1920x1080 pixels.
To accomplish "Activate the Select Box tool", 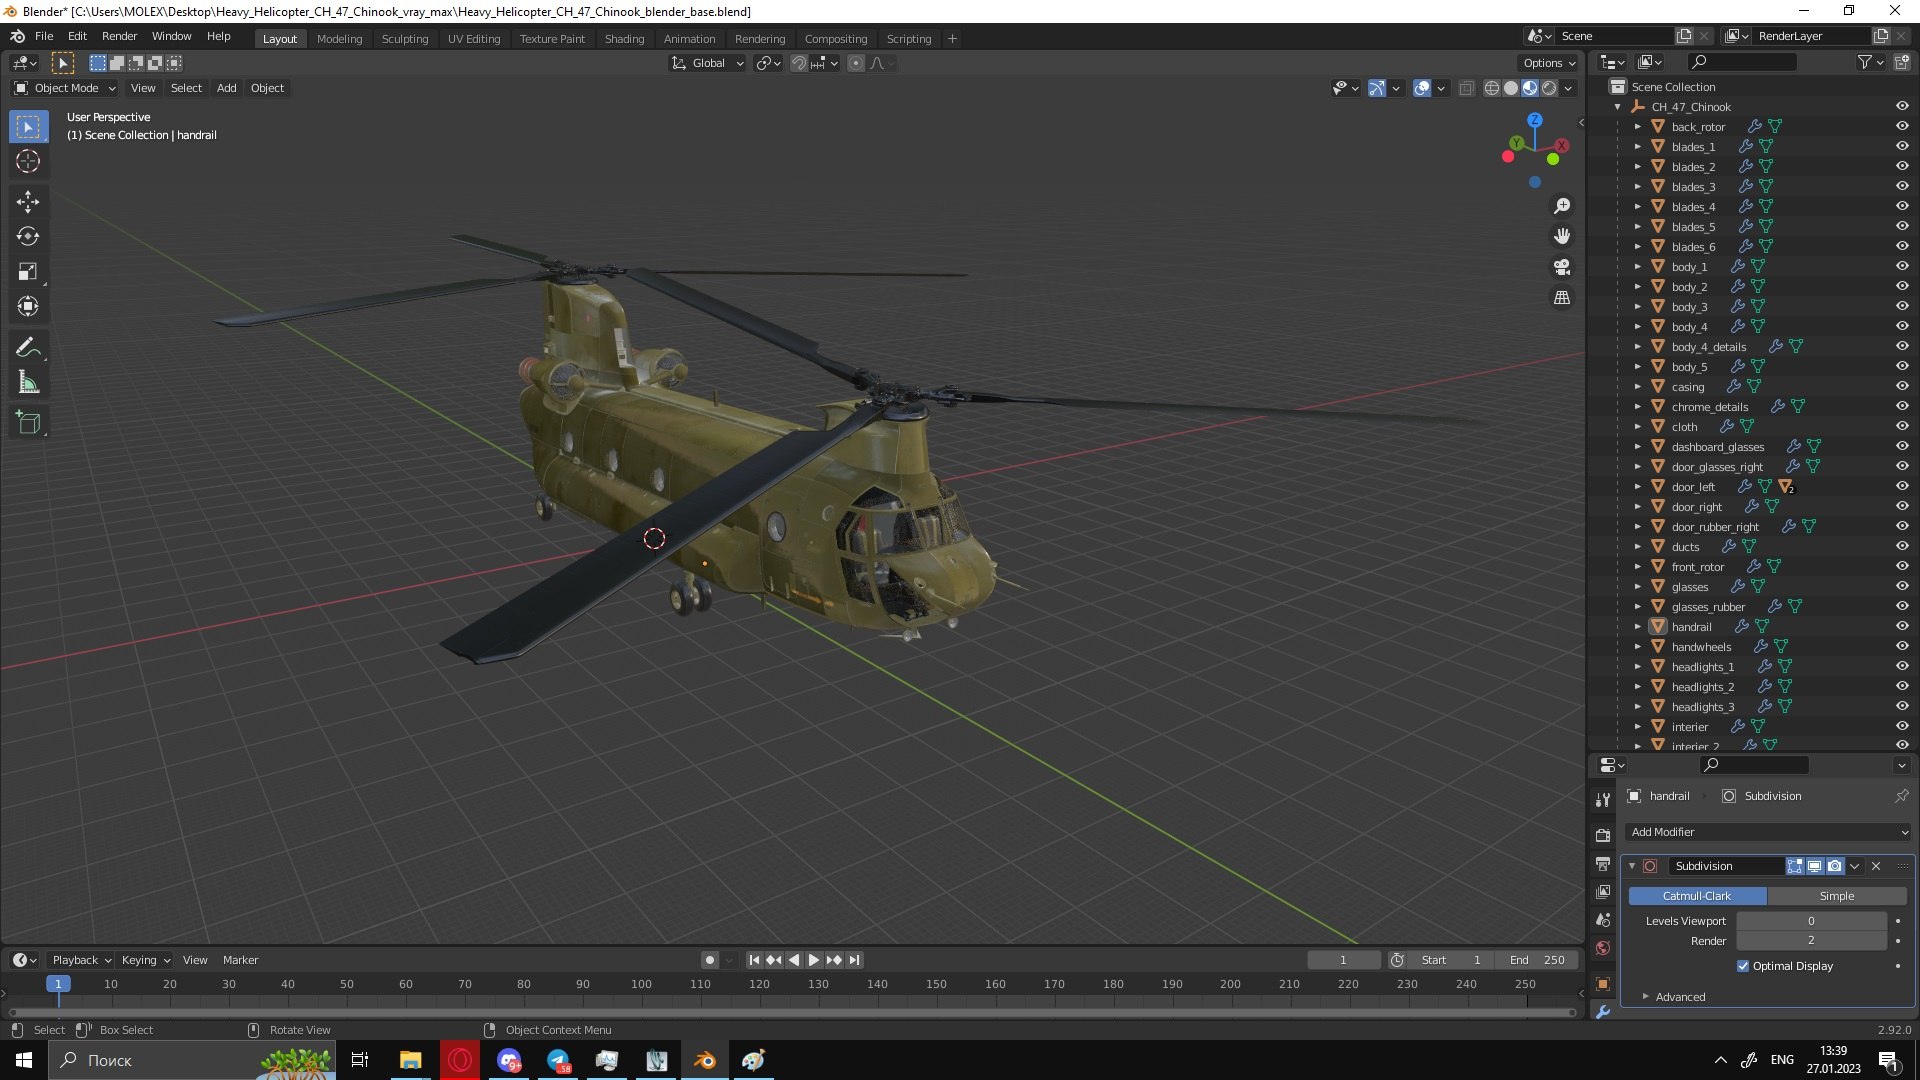I will (x=28, y=127).
